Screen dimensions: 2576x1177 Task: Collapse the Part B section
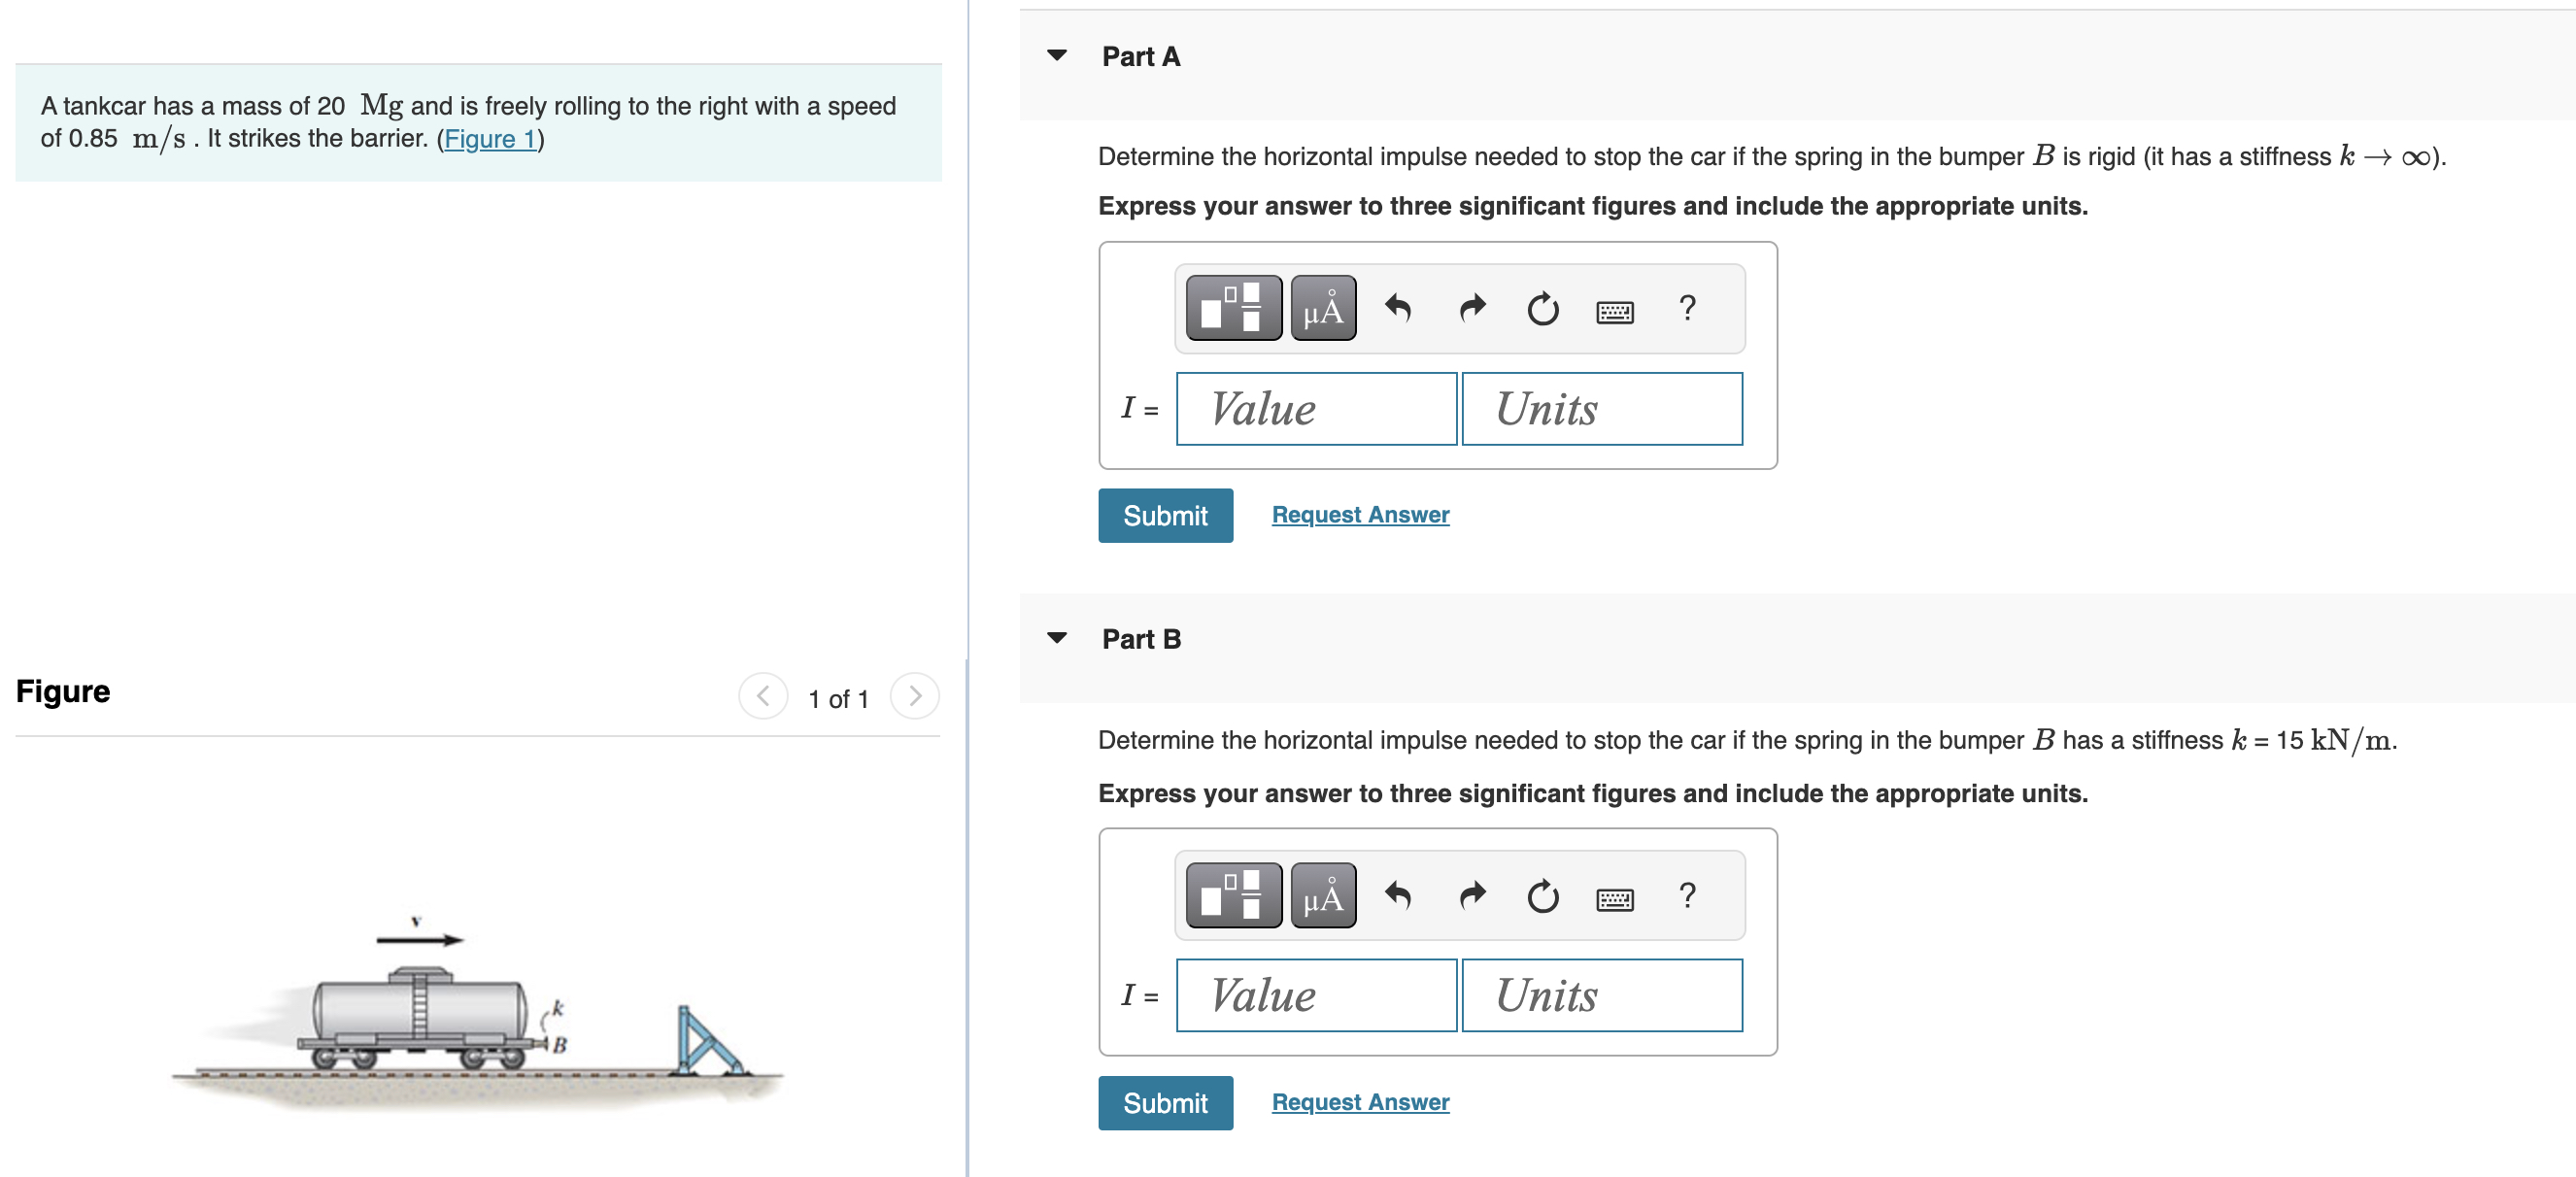click(1056, 638)
